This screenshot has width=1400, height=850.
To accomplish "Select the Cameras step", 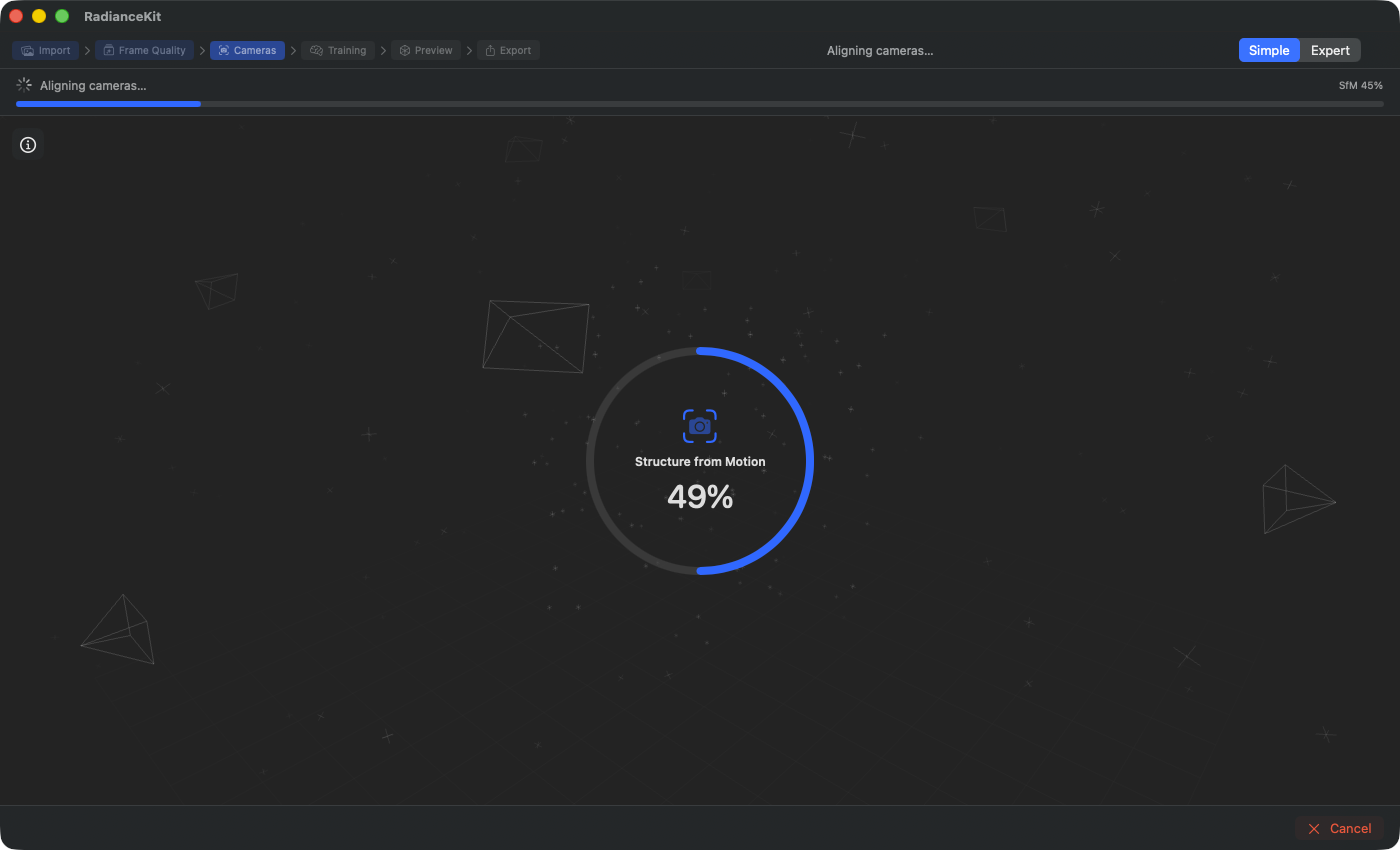I will click(x=247, y=50).
